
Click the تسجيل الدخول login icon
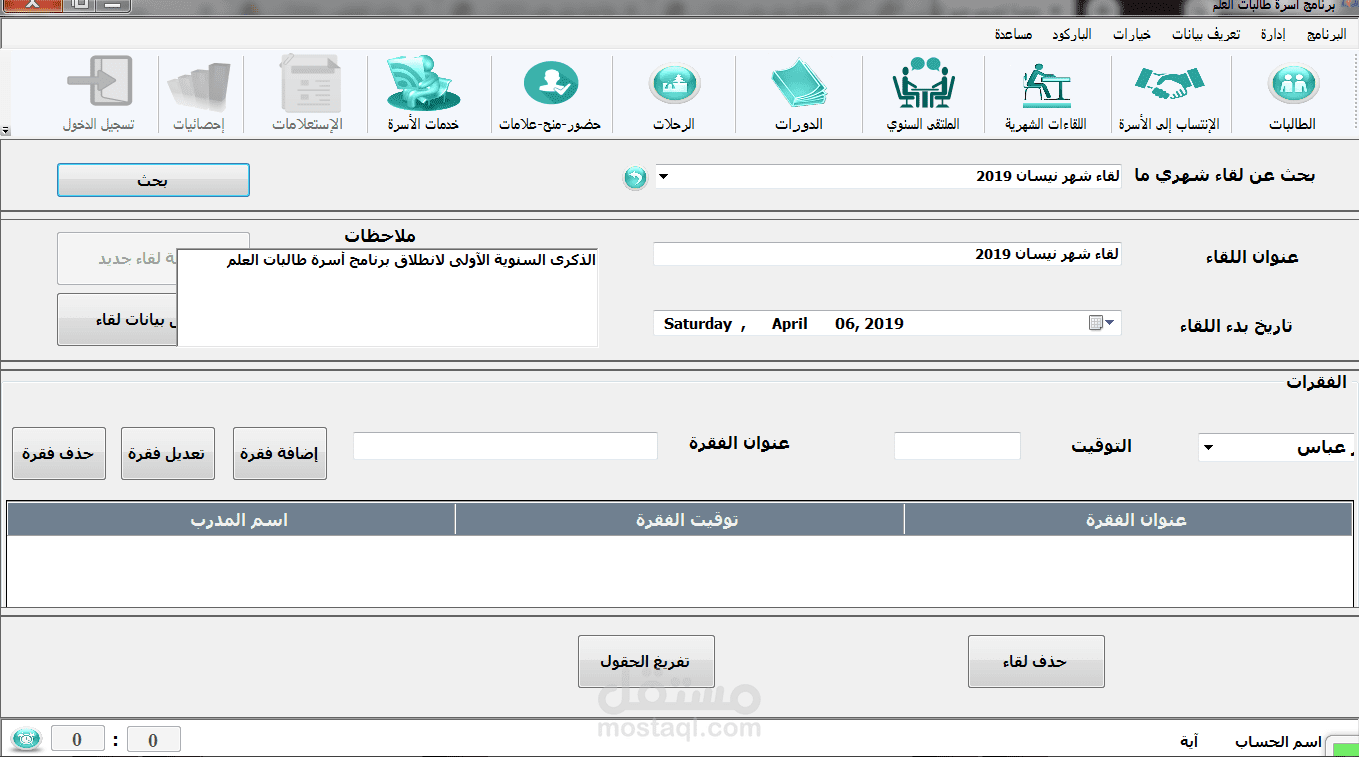99,96
